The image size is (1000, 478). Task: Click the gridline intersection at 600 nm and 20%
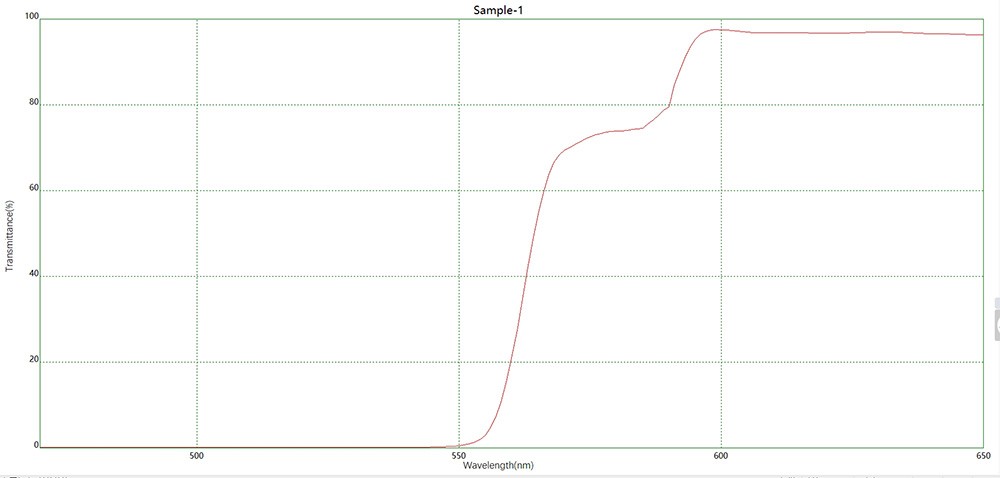[x=720, y=362]
